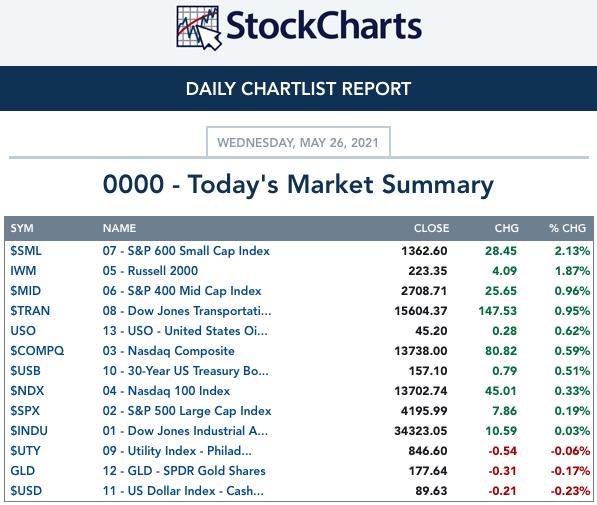Image resolution: width=597 pixels, height=505 pixels.
Task: Open the Nasdaq Composite chart link
Action: (x=168, y=351)
